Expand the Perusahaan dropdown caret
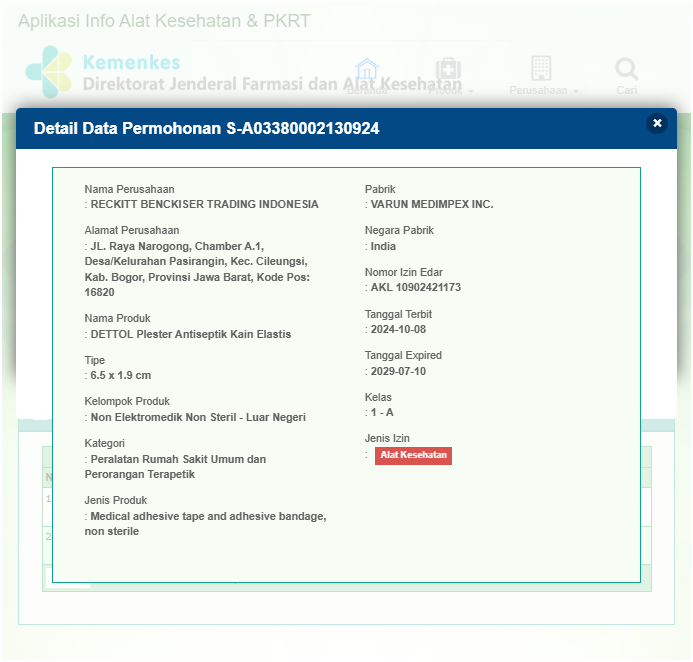This screenshot has height=662, width=693. 575,91
